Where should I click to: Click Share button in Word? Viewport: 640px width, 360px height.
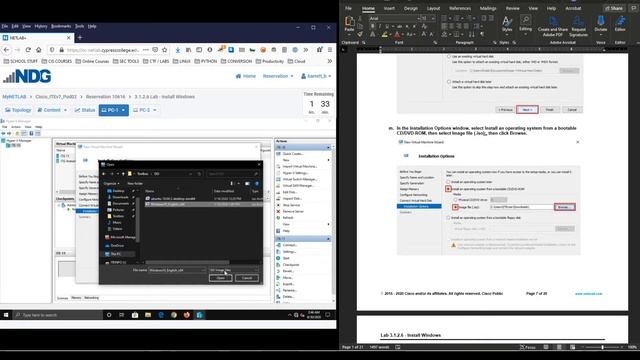(614, 8)
